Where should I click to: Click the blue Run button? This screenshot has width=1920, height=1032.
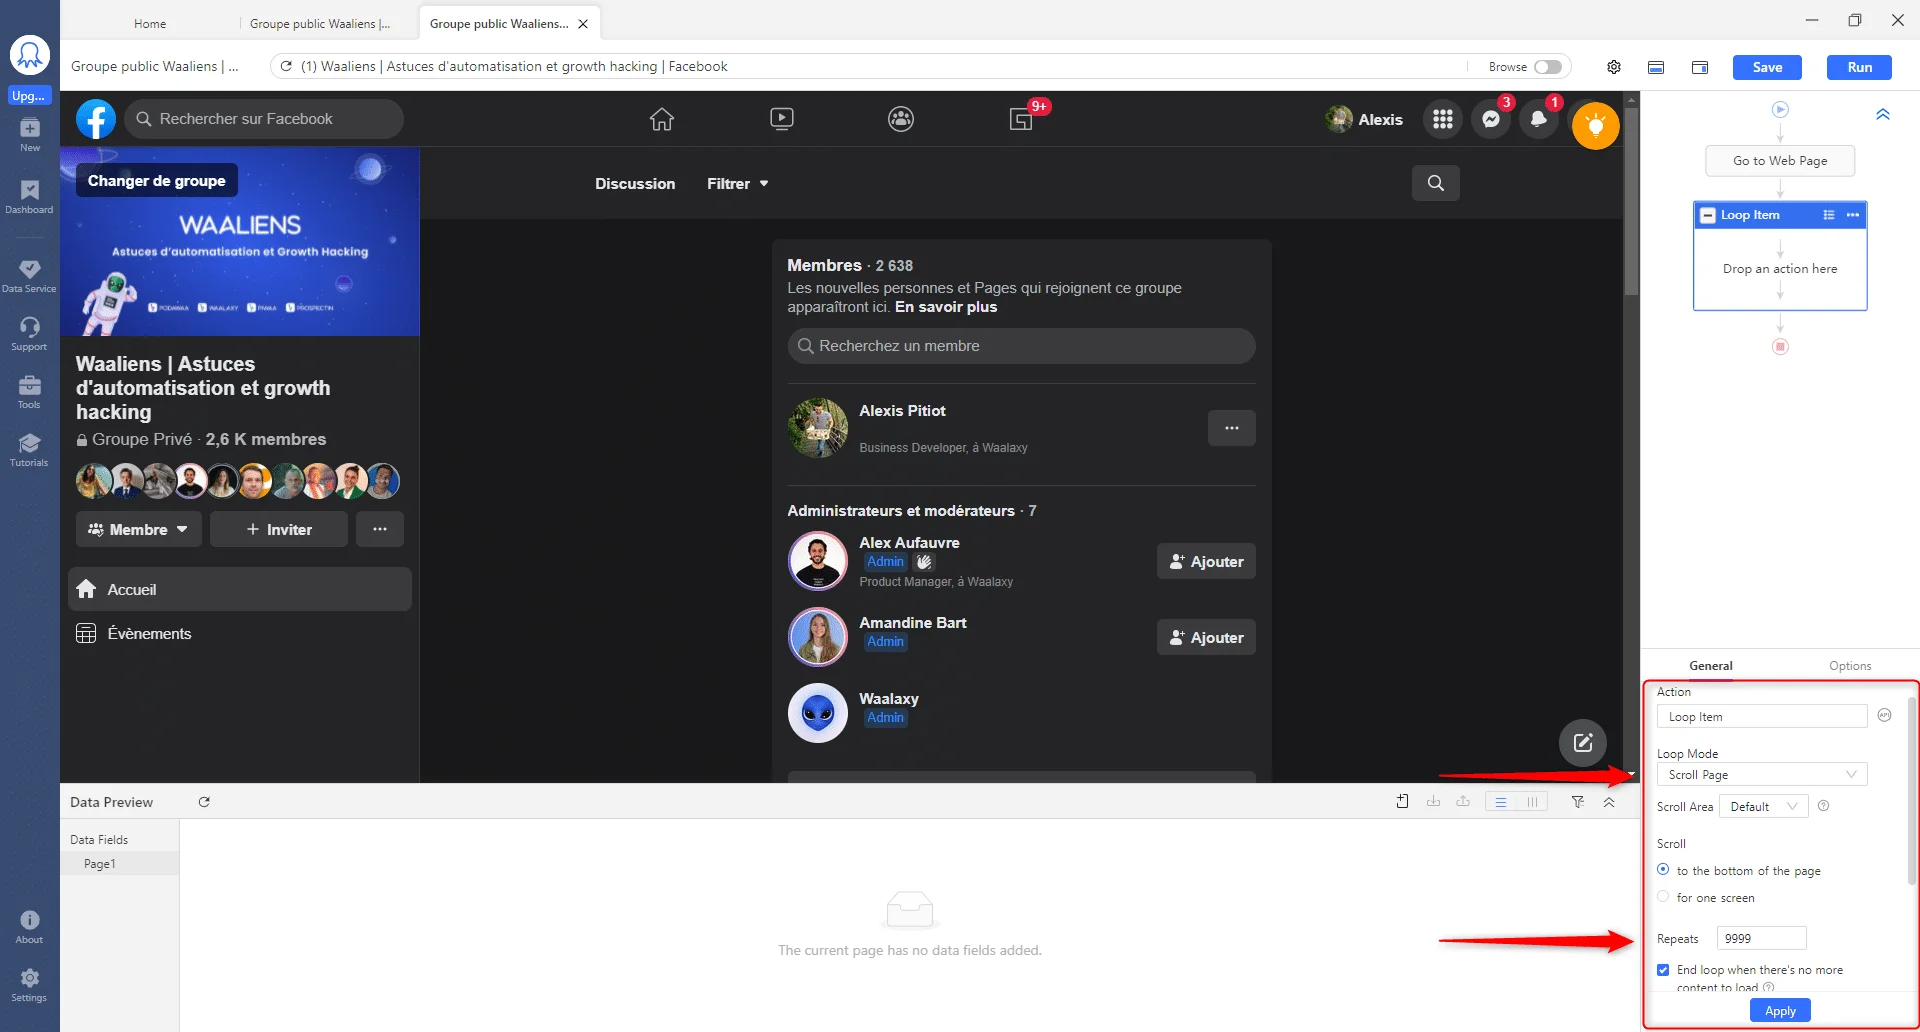point(1859,67)
